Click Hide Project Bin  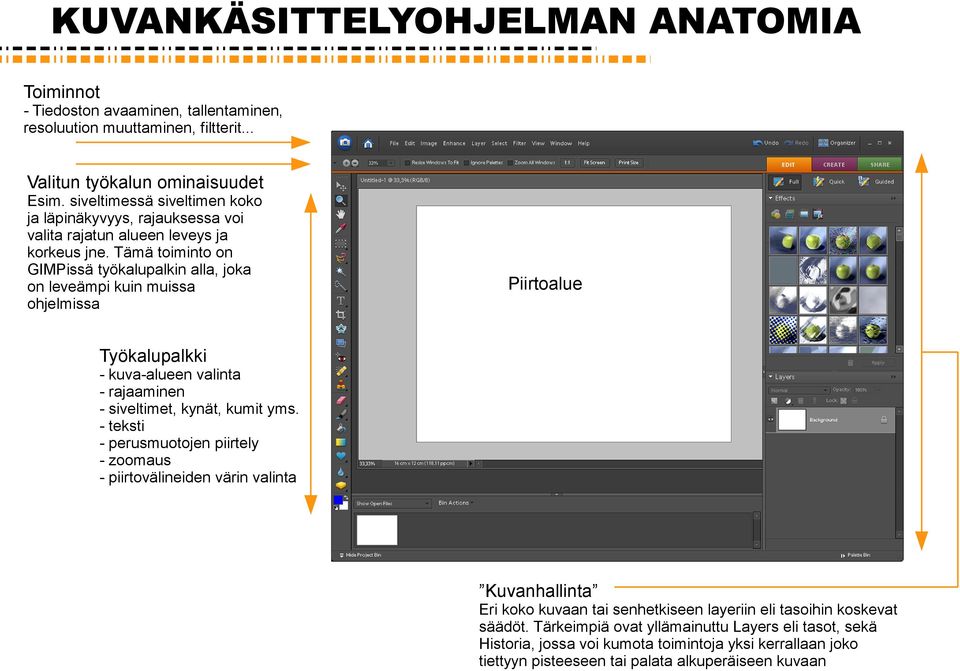[360, 555]
